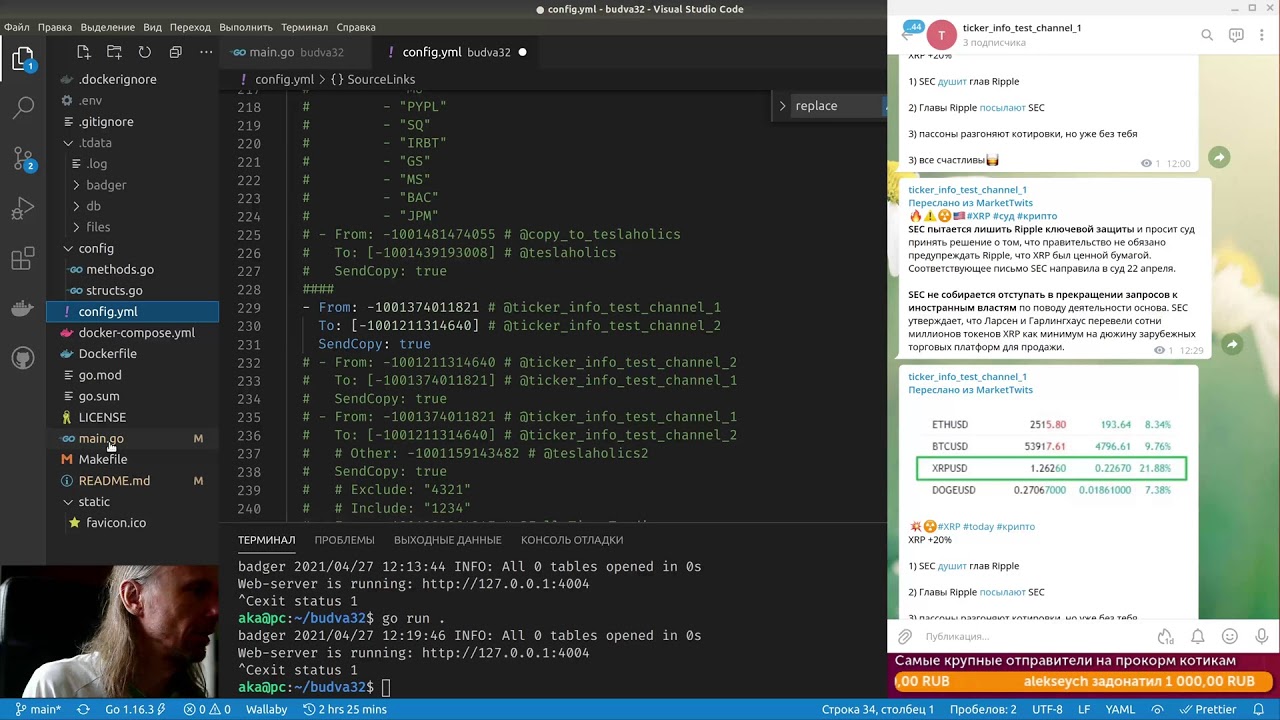Expand the find replace toggle arrow
The height and width of the screenshot is (720, 1280).
click(782, 105)
